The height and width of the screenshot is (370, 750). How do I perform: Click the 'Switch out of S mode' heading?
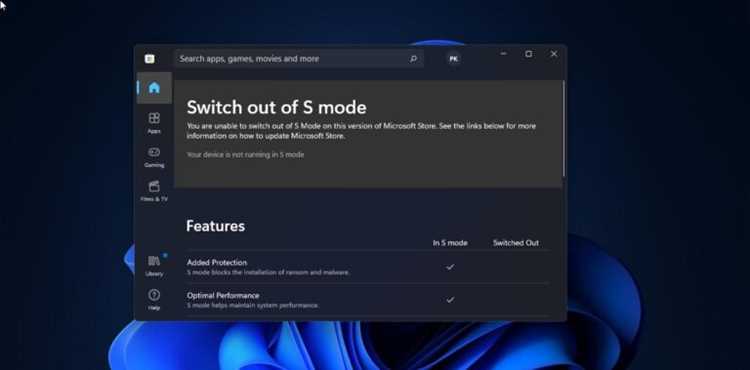[x=276, y=107]
